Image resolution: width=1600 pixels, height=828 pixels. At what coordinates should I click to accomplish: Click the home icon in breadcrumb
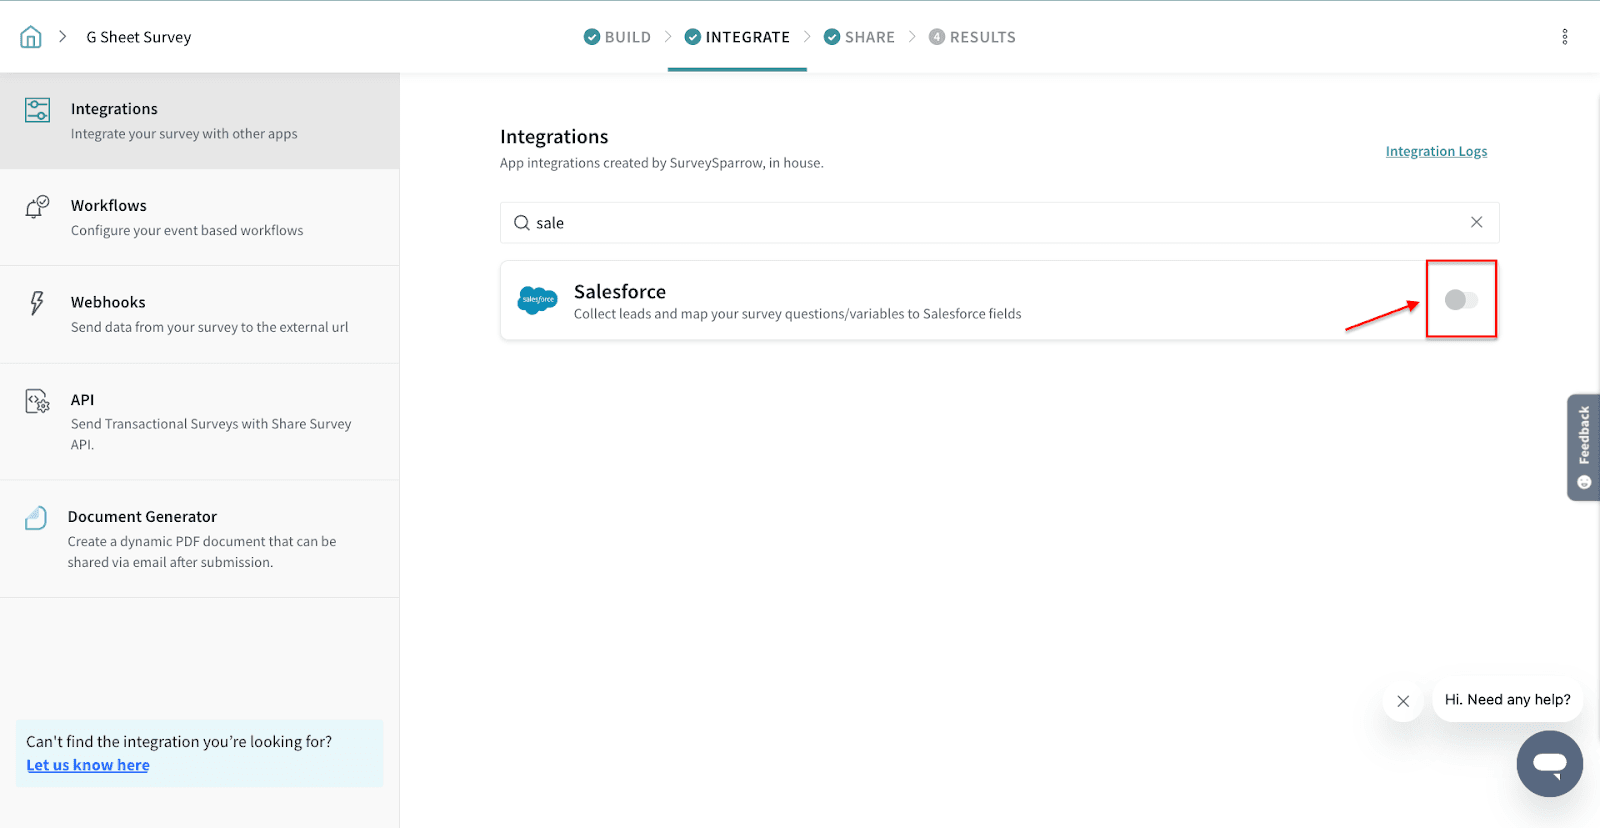31,37
